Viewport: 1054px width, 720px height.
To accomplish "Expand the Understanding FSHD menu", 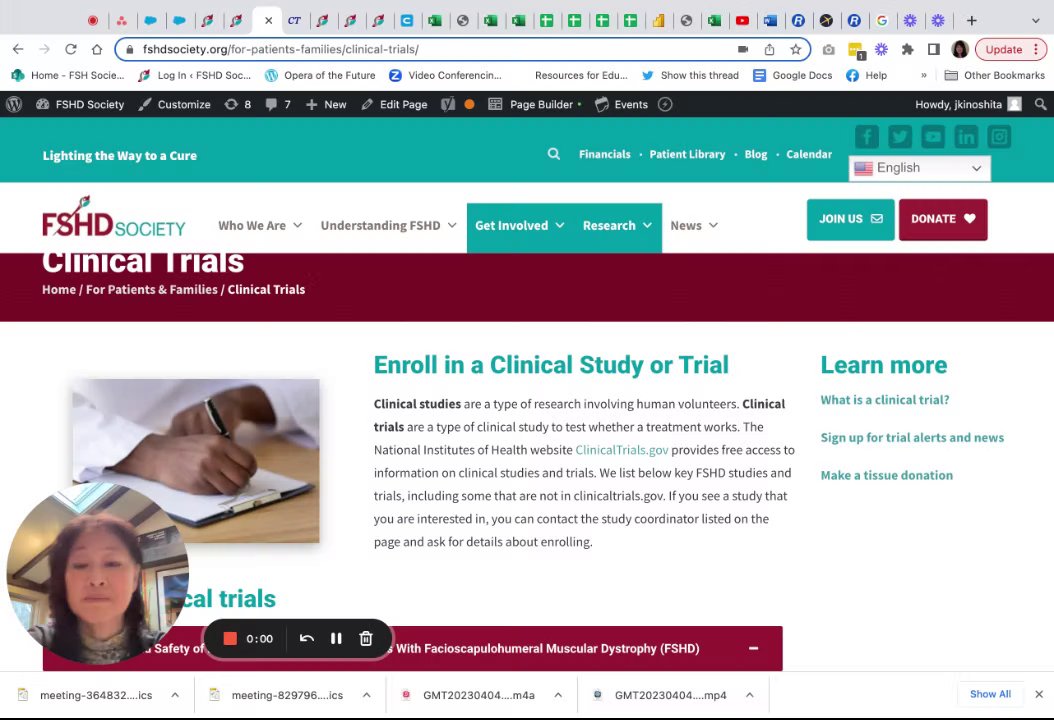I will tap(389, 226).
